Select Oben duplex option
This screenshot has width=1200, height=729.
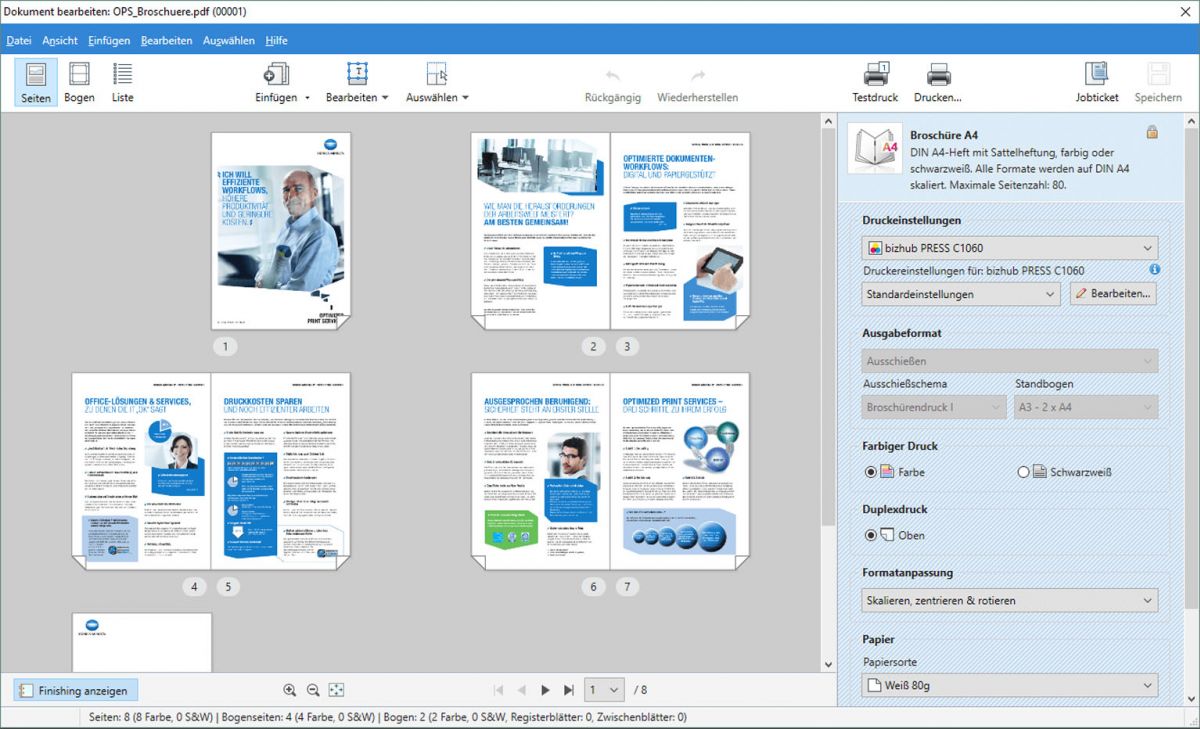pyautogui.click(x=871, y=535)
